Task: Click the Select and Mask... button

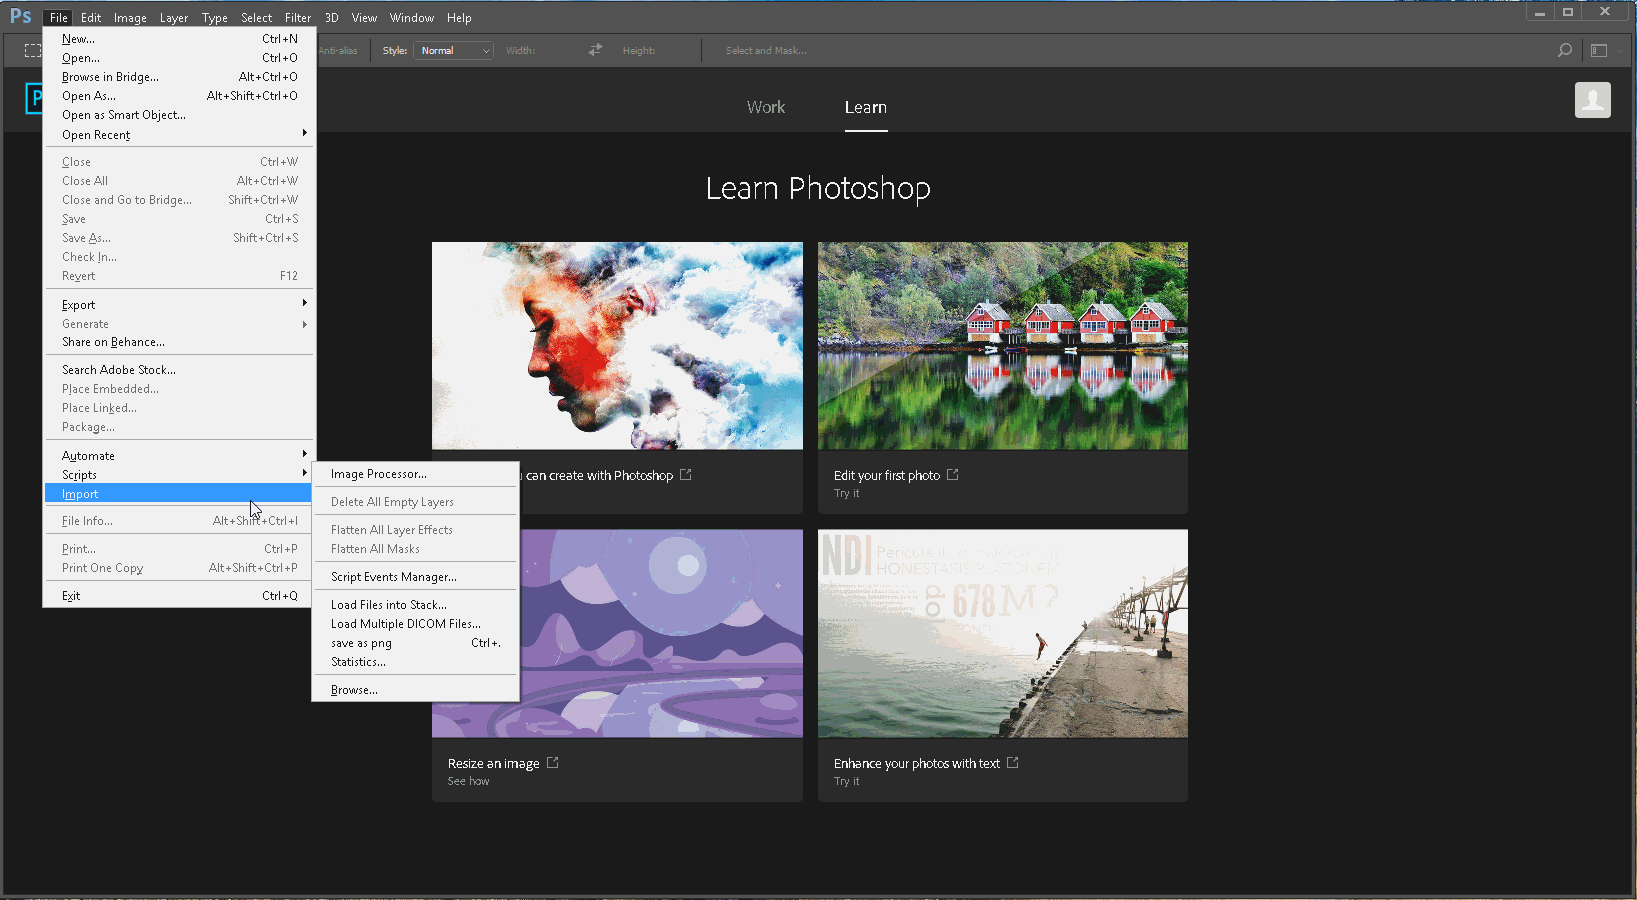Action: (x=766, y=50)
